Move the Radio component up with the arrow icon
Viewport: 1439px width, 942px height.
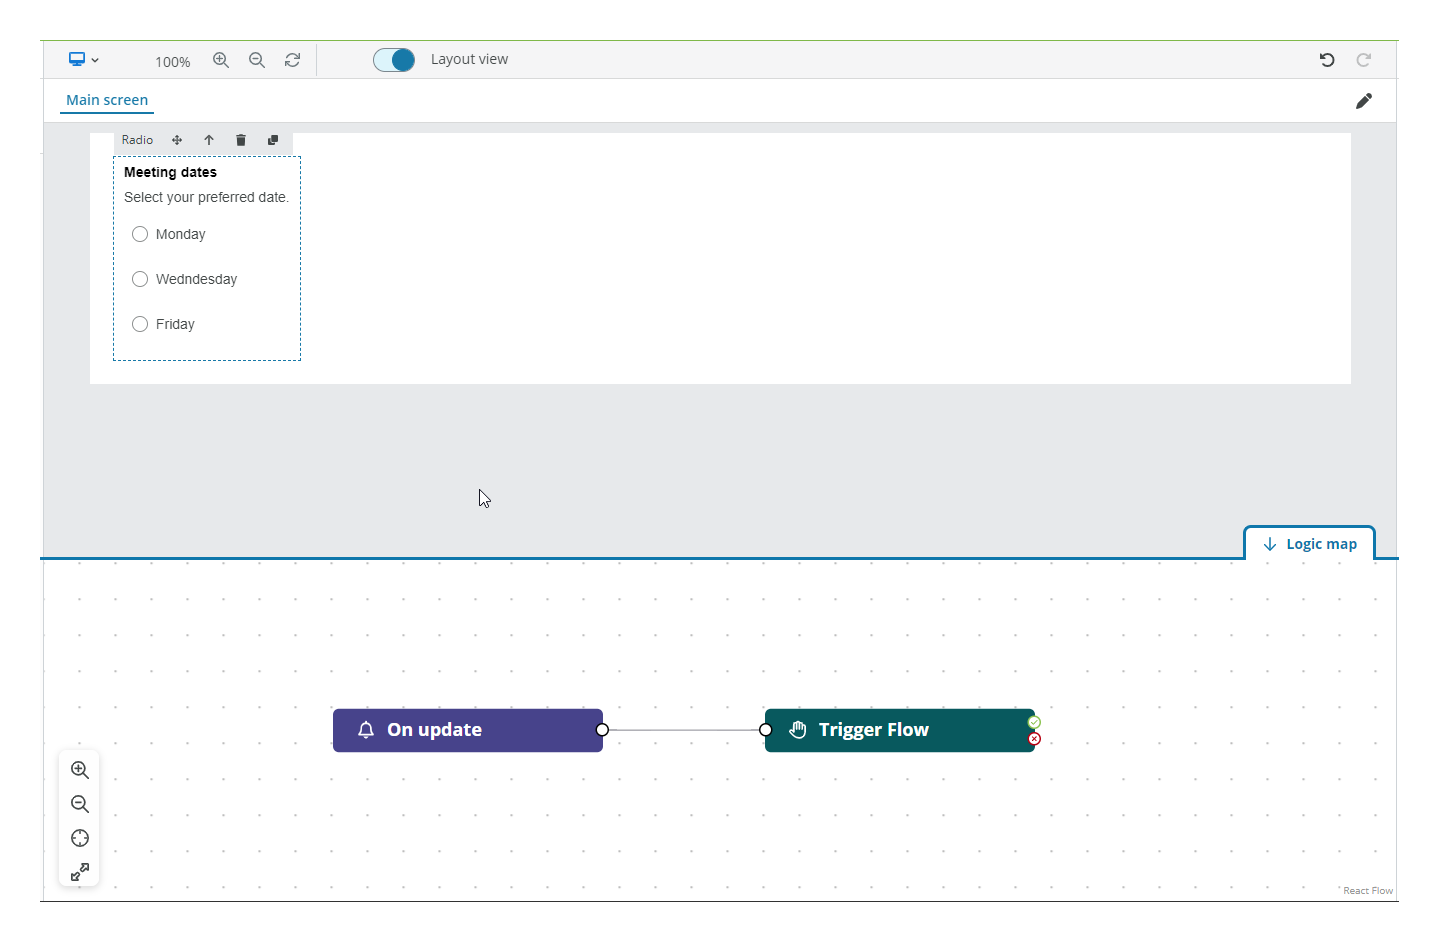209,140
